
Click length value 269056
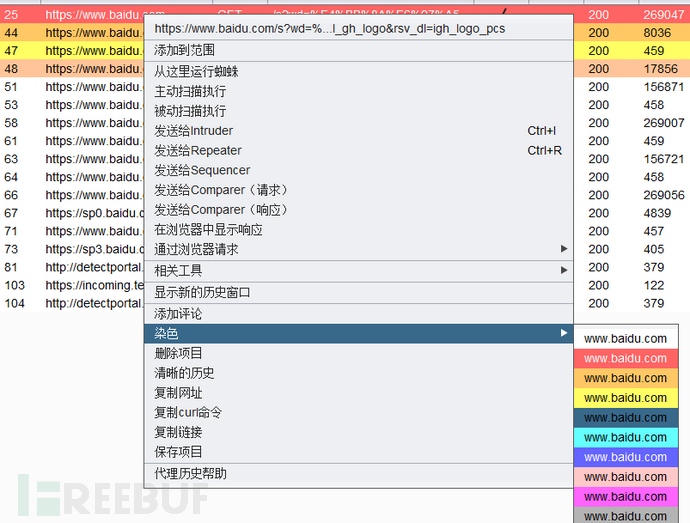coord(664,195)
